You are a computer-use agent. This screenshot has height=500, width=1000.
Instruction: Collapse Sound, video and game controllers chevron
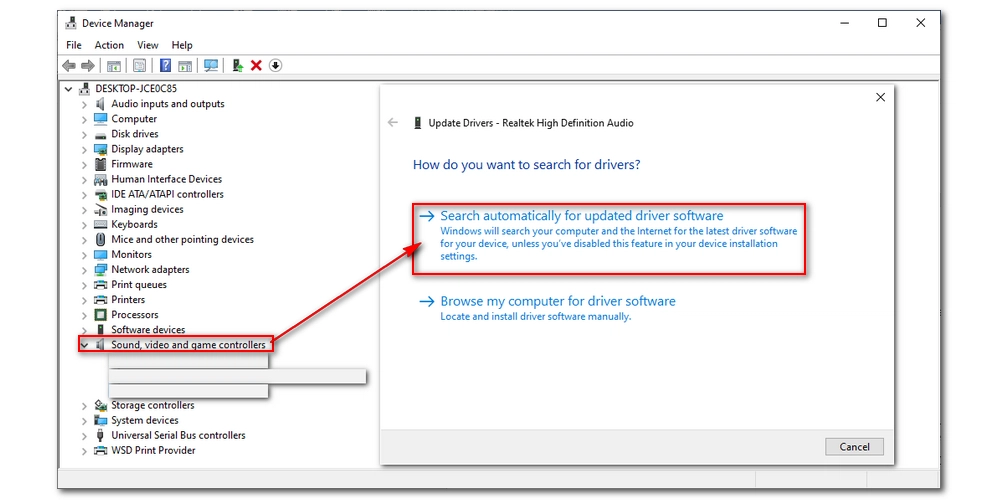click(x=84, y=345)
